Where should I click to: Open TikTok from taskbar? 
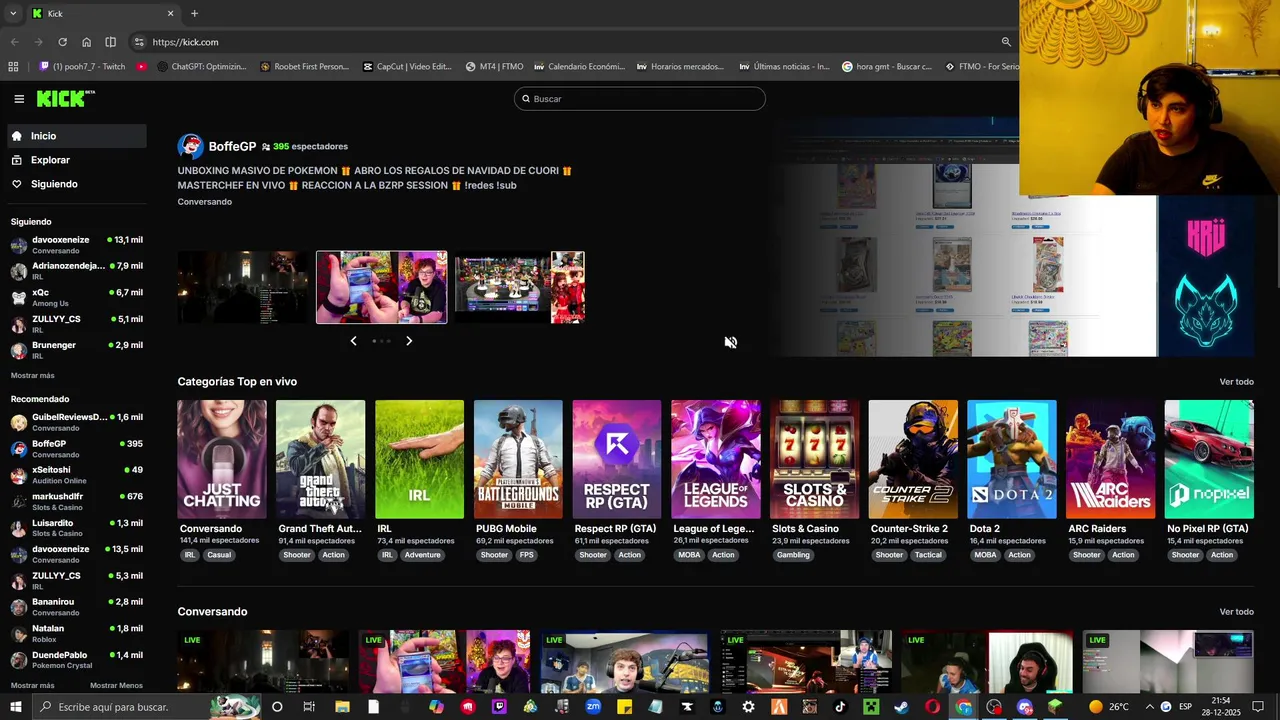pos(840,707)
